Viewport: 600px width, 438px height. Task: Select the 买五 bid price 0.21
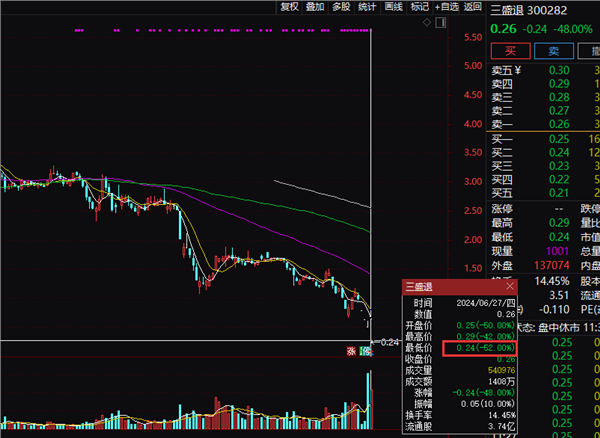pos(559,193)
